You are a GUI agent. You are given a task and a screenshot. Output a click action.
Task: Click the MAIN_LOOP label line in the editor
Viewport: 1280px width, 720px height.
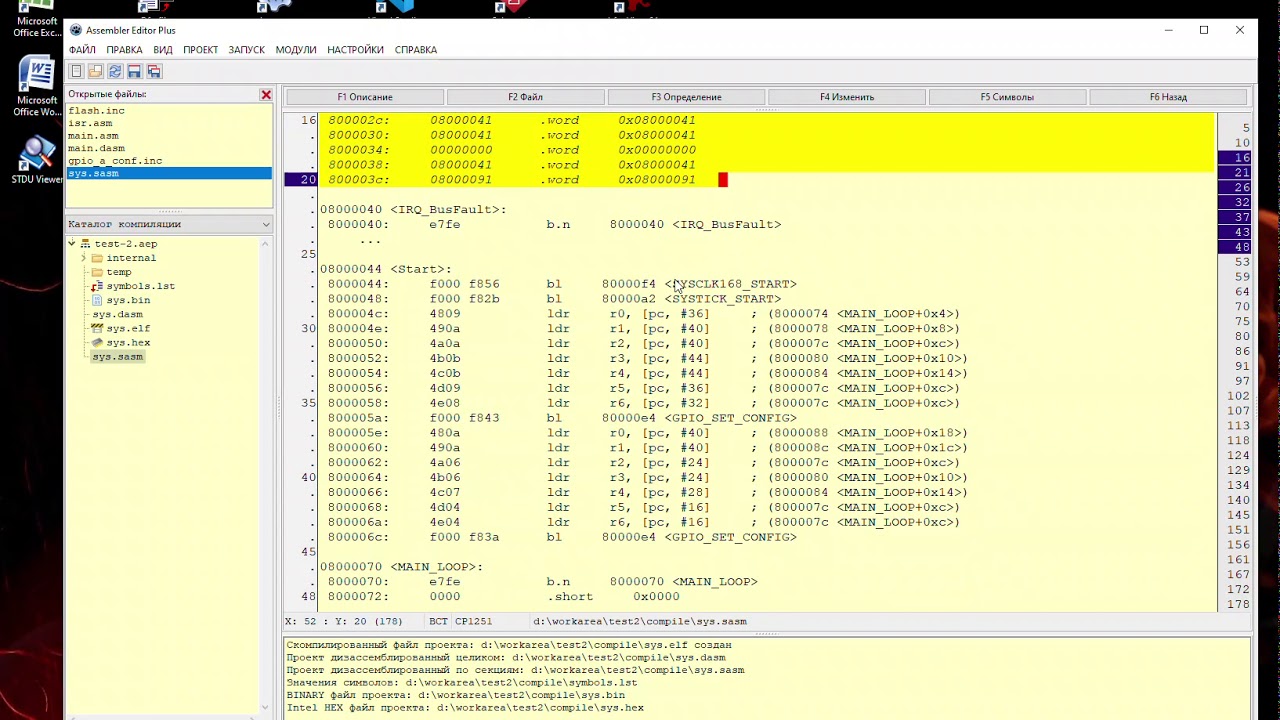401,567
